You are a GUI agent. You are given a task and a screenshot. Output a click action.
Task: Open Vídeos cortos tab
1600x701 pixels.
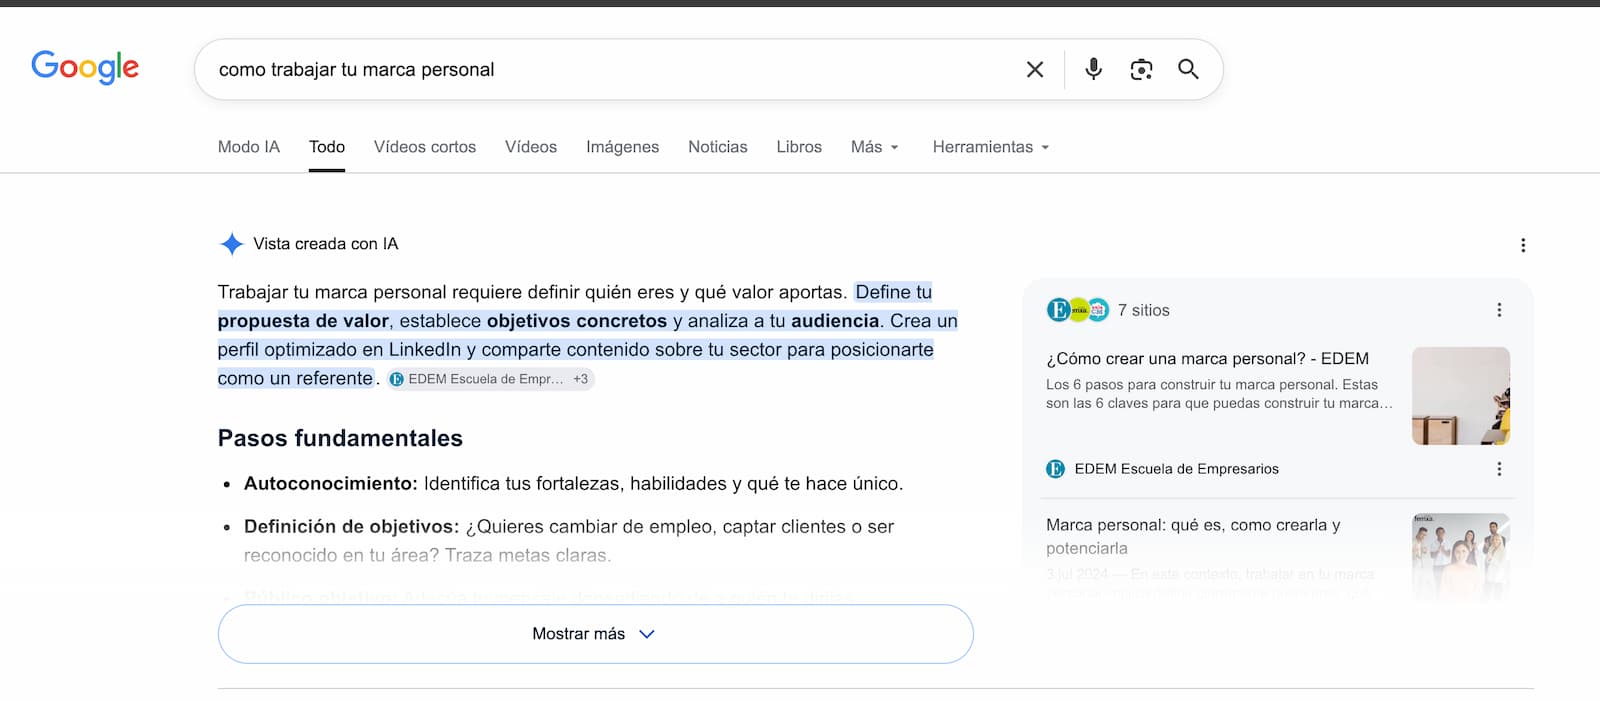click(425, 147)
